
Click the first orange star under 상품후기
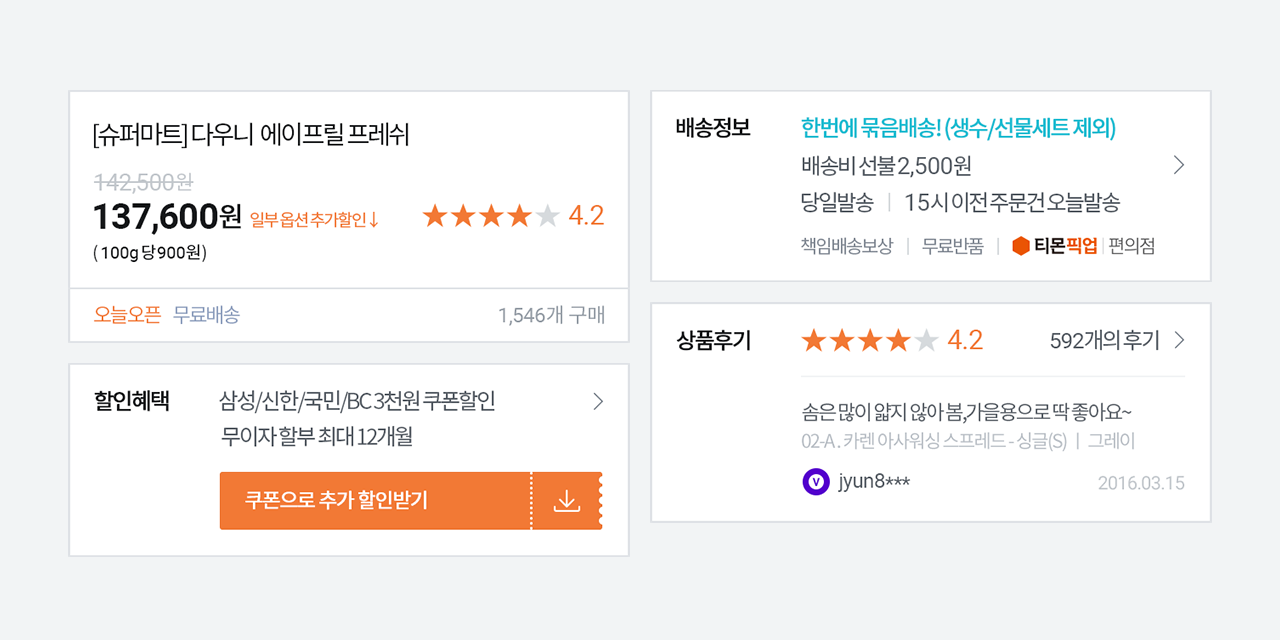click(x=814, y=340)
